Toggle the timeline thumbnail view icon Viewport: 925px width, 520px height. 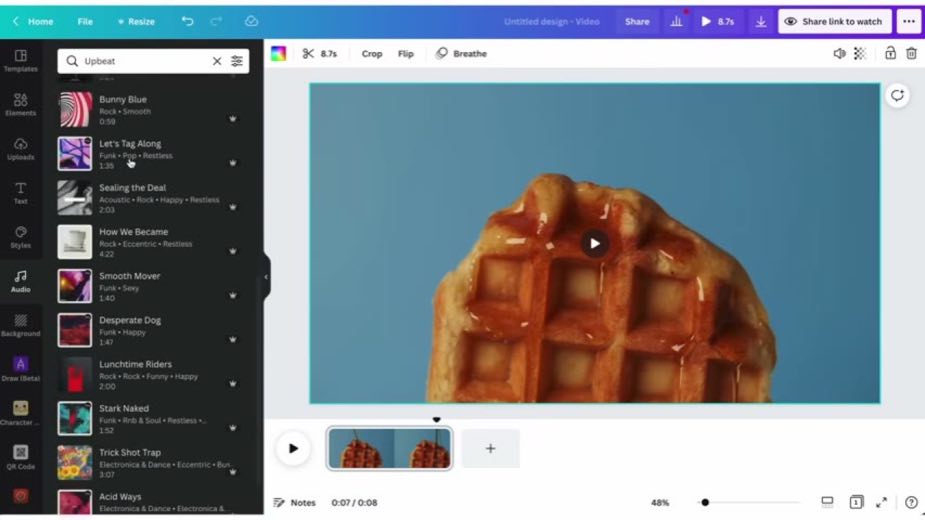[827, 502]
